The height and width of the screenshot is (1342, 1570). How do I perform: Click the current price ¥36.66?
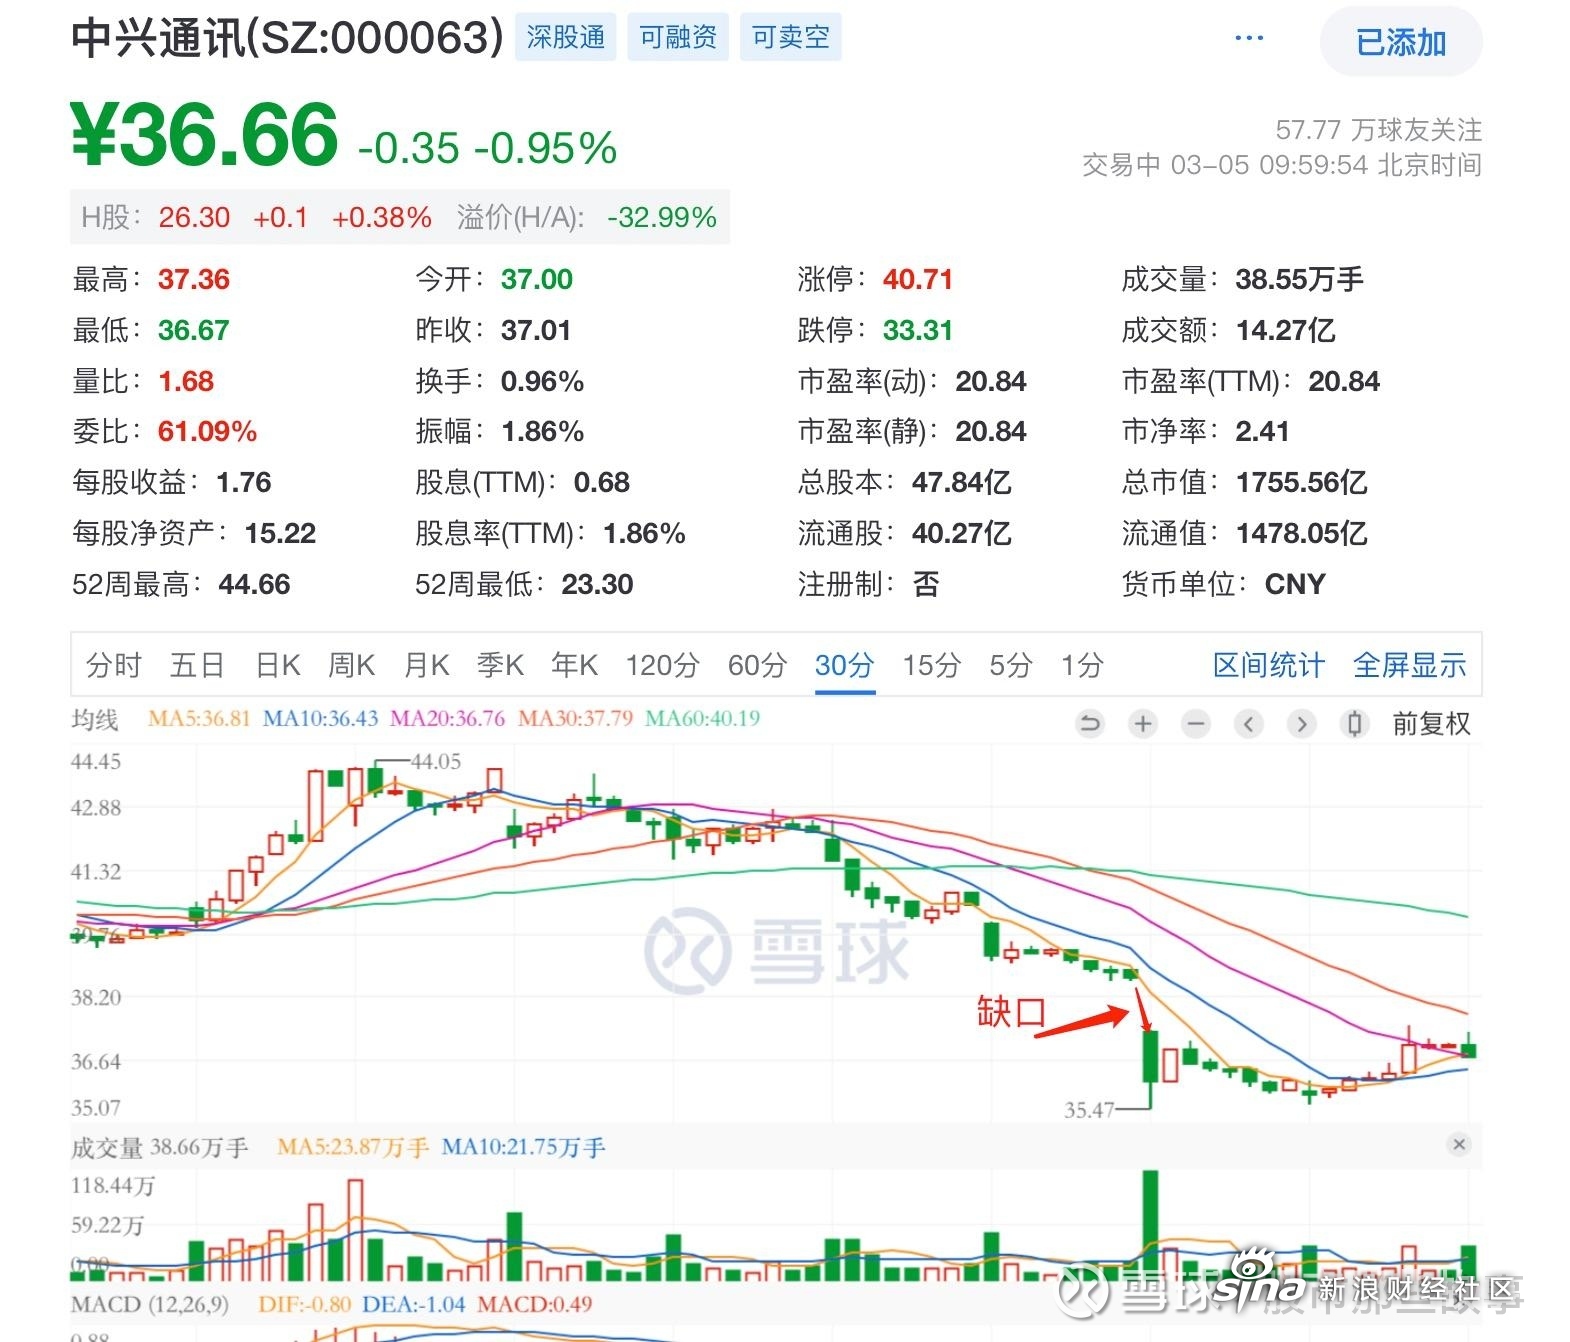point(205,135)
